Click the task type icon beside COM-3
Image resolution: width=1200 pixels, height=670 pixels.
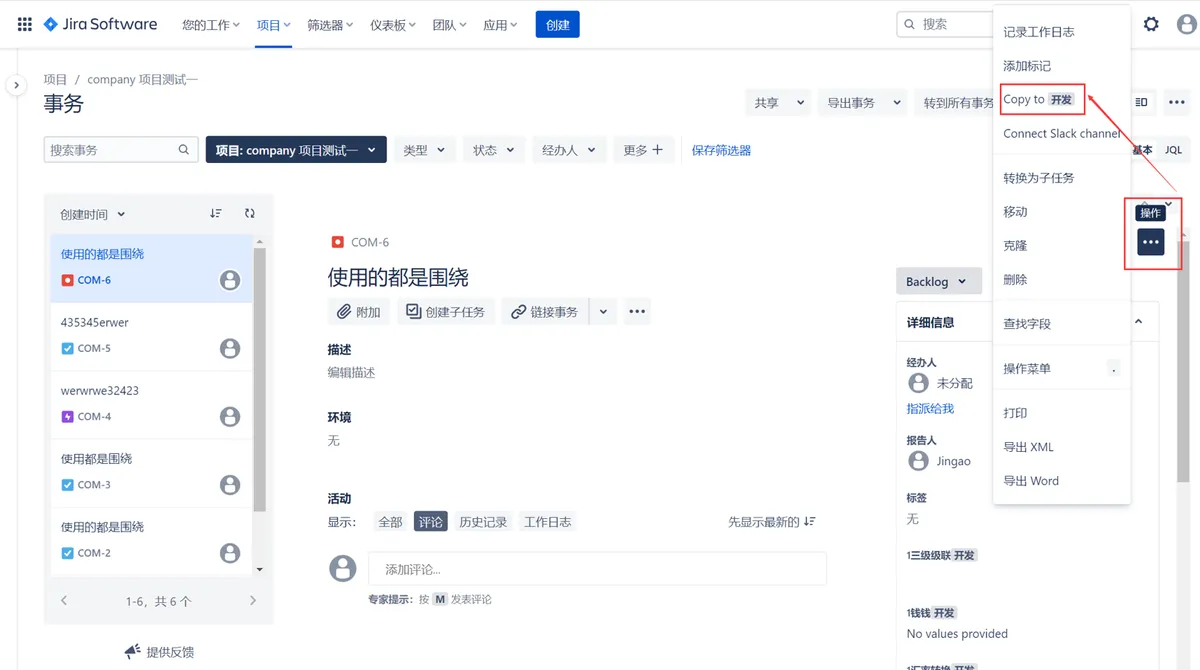click(67, 485)
